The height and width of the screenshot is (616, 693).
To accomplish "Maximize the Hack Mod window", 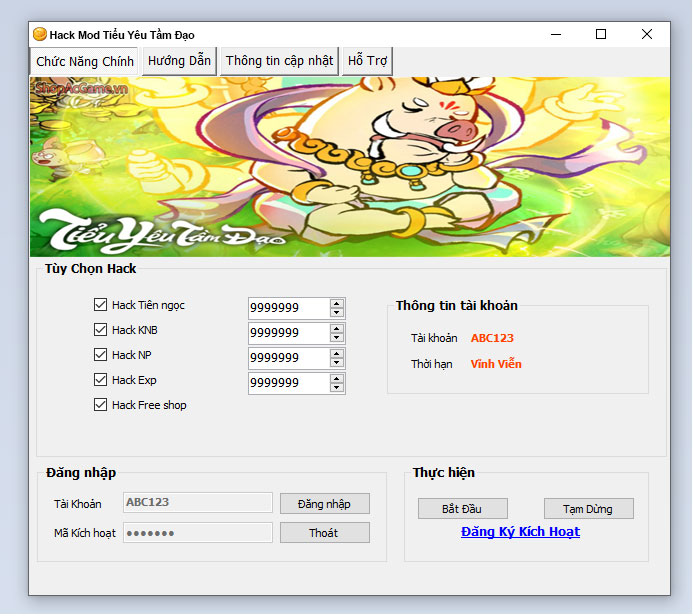I will (601, 34).
